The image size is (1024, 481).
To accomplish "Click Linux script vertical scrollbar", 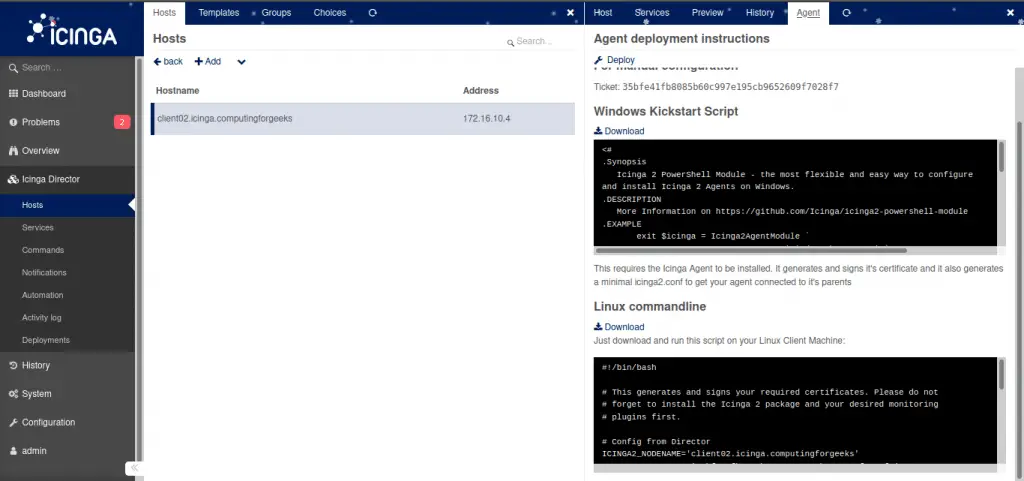I will coord(1001,375).
